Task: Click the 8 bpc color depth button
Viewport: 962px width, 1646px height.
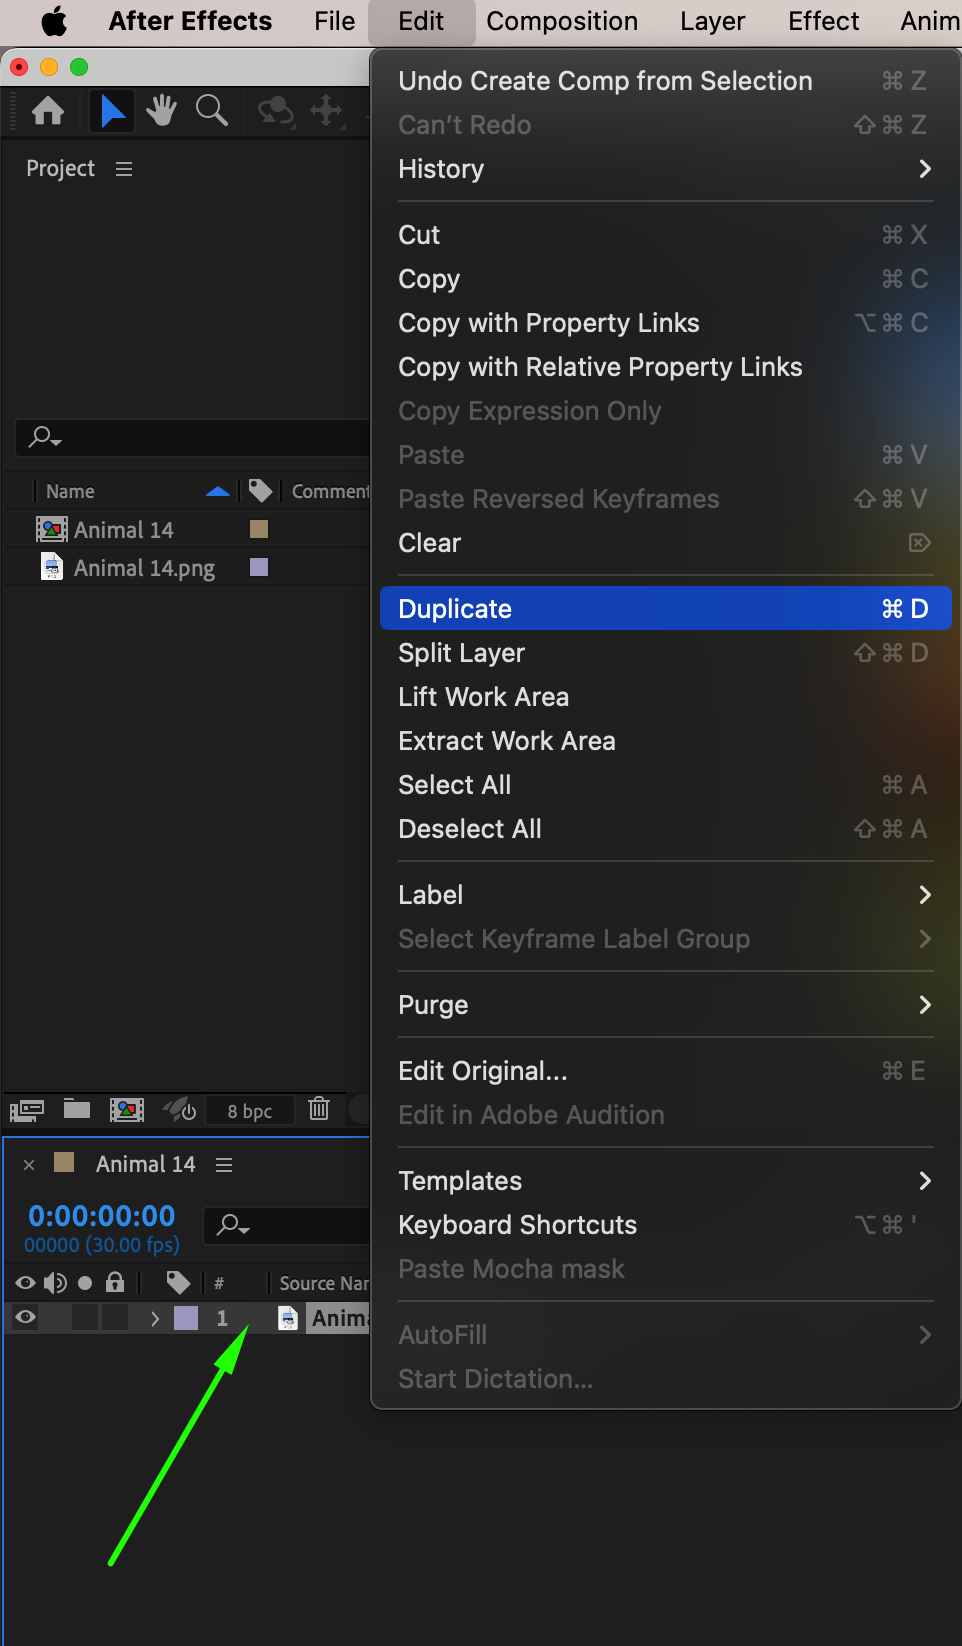Action: pyautogui.click(x=250, y=1111)
